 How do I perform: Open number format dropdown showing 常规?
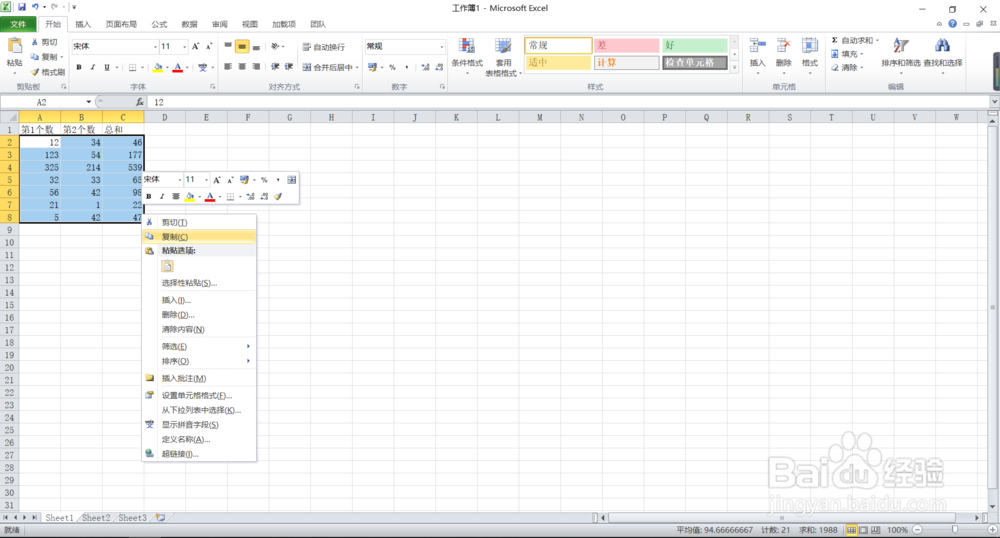[x=441, y=47]
